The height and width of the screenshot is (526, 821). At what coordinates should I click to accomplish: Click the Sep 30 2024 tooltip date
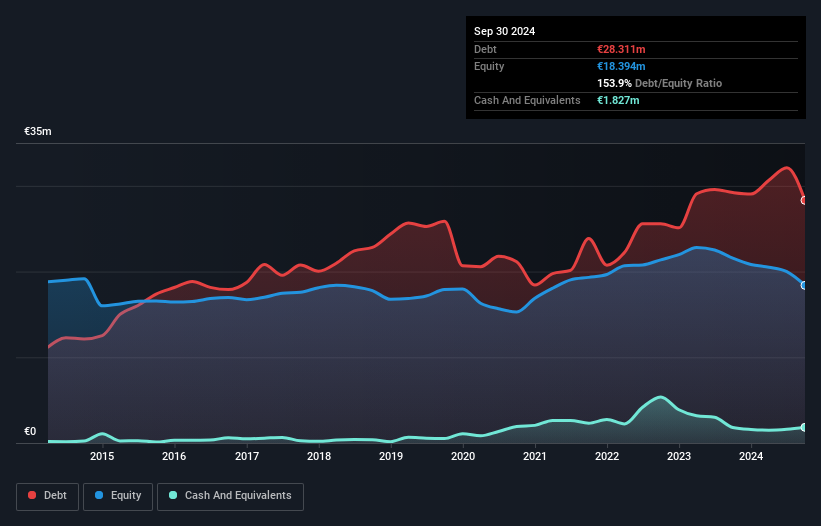[504, 31]
